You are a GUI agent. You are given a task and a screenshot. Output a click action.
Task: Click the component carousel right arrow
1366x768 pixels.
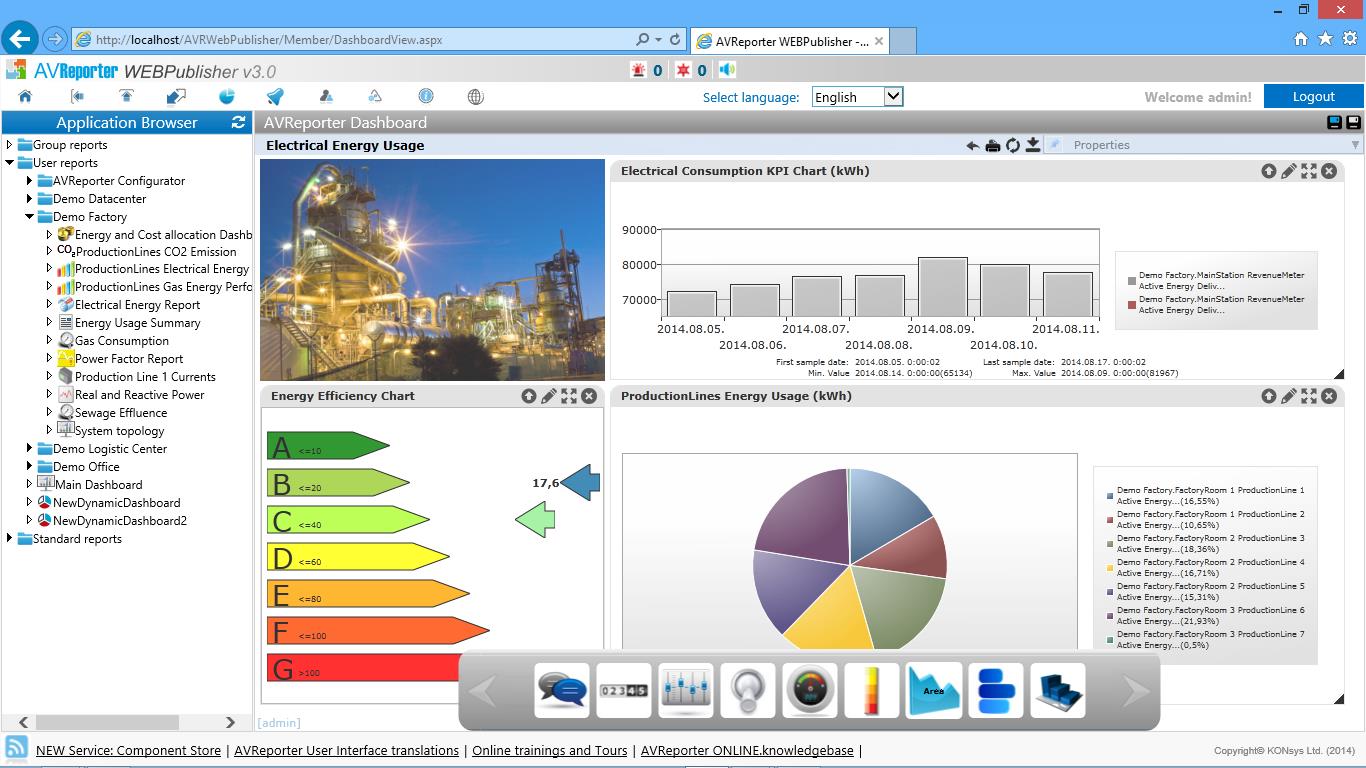[1135, 691]
